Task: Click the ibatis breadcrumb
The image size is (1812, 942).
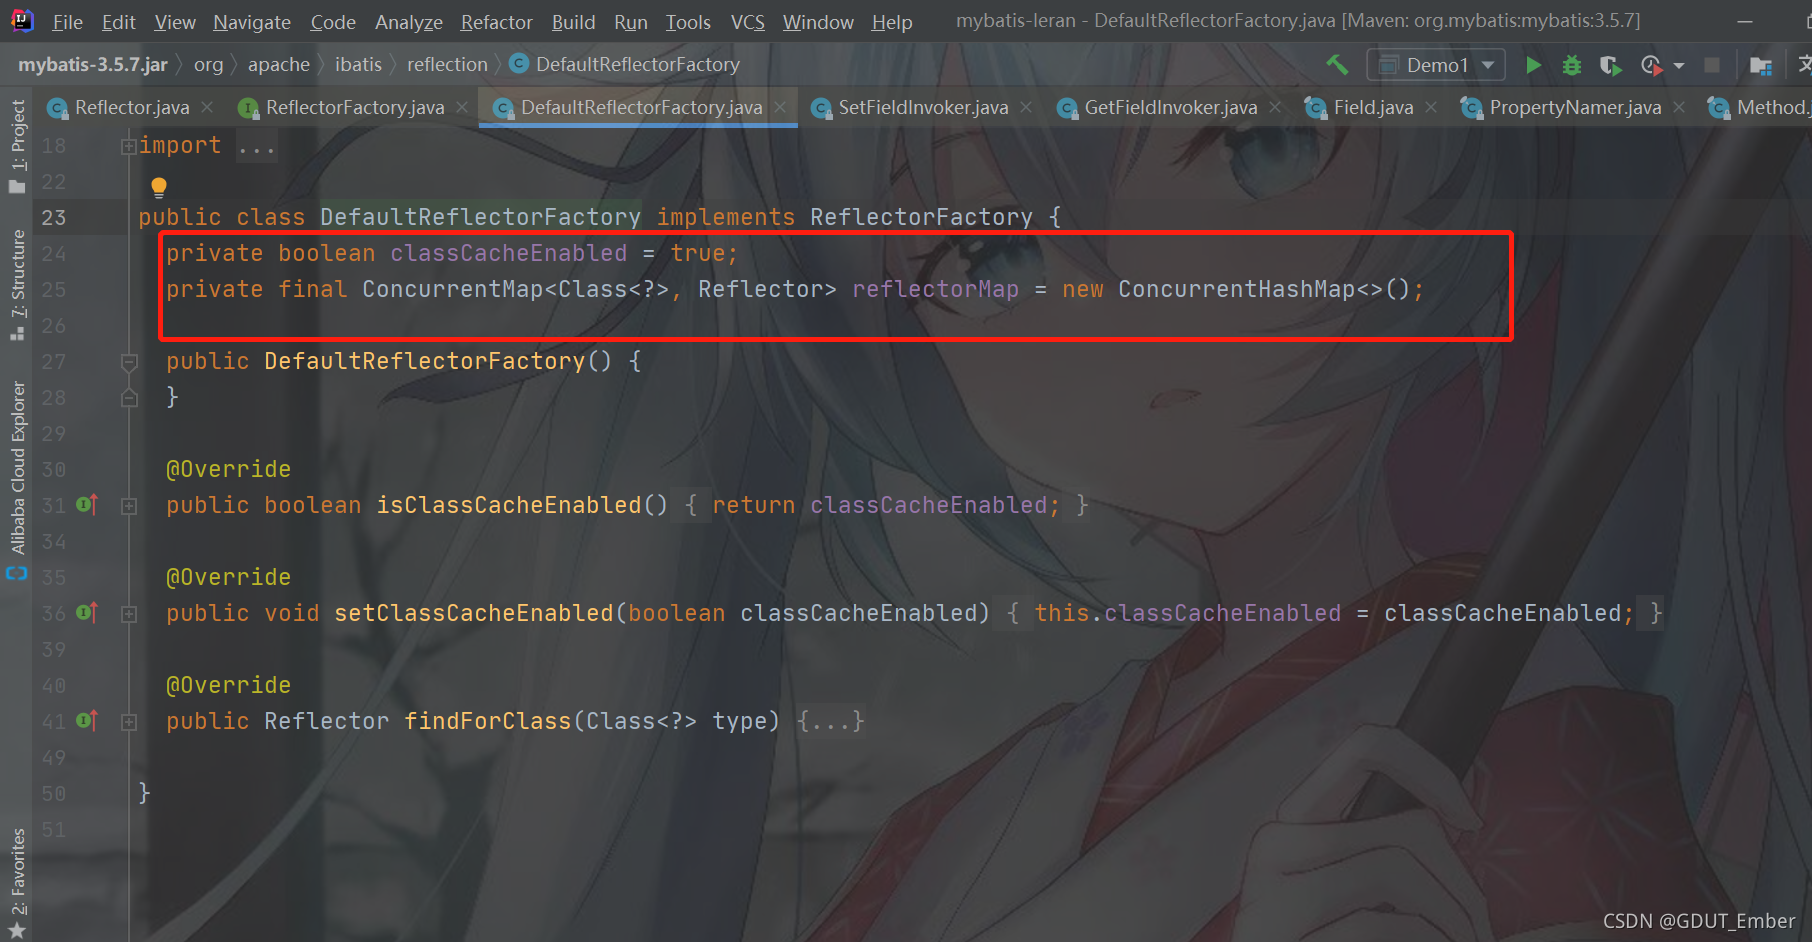Action: pyautogui.click(x=358, y=65)
